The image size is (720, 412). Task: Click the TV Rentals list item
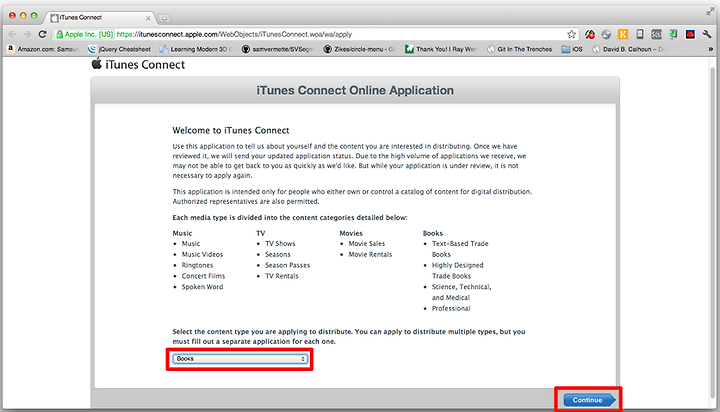pyautogui.click(x=281, y=276)
